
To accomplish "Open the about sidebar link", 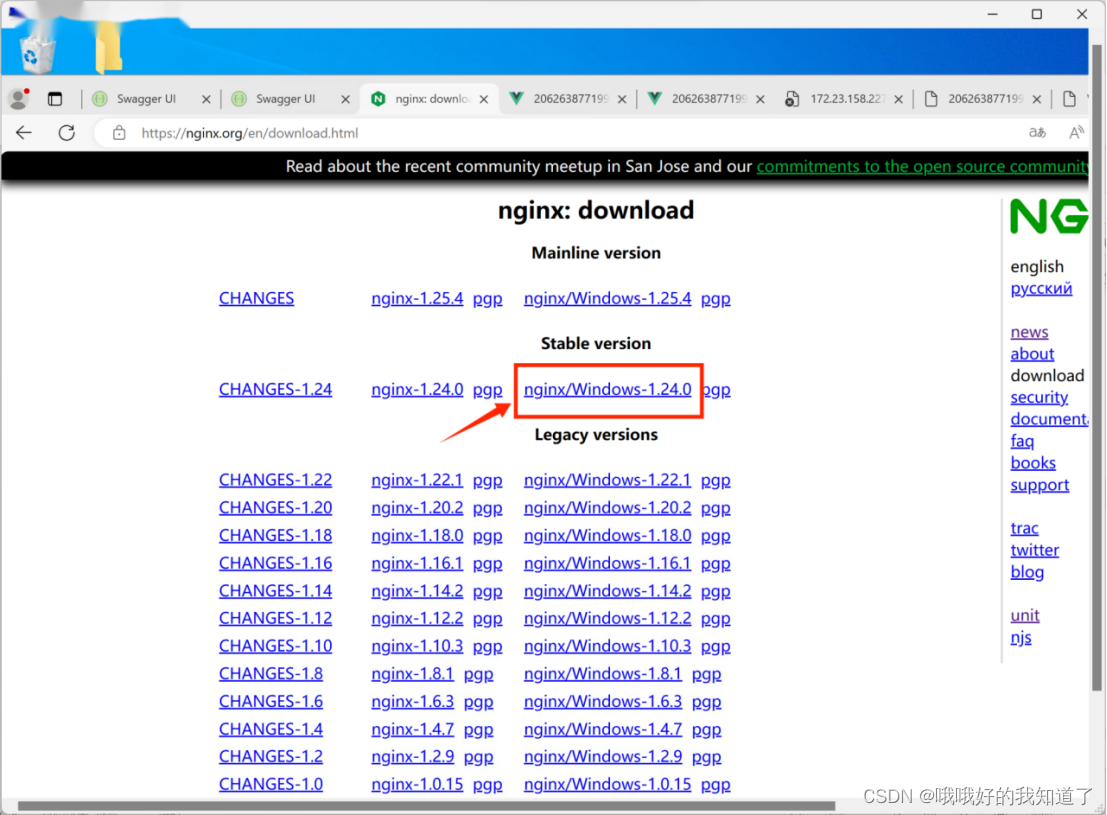I will 1032,354.
